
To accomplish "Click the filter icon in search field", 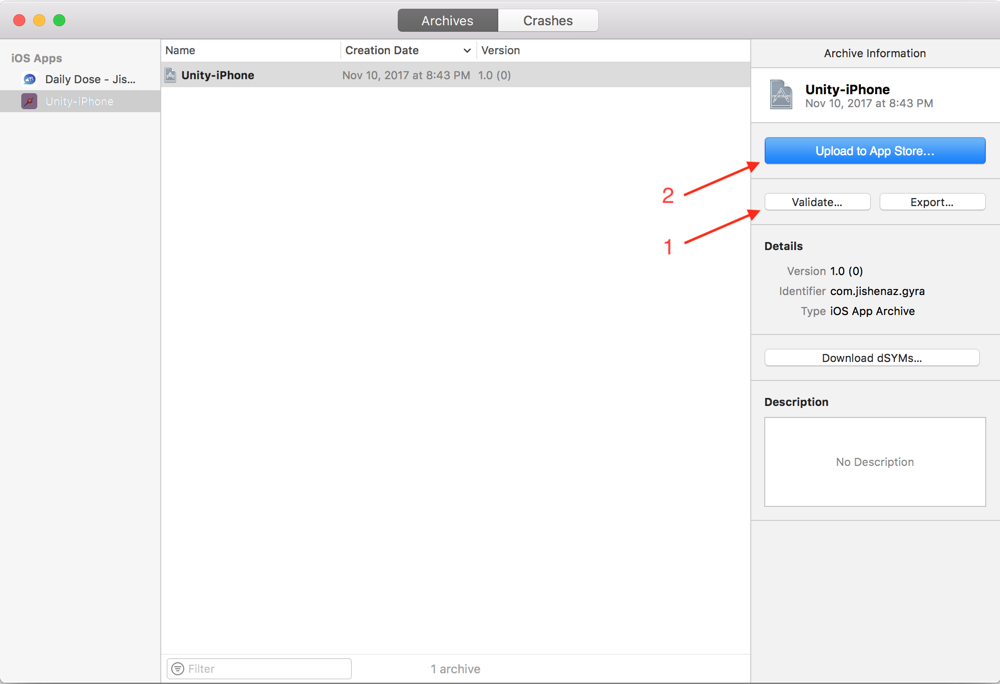I will coord(178,669).
